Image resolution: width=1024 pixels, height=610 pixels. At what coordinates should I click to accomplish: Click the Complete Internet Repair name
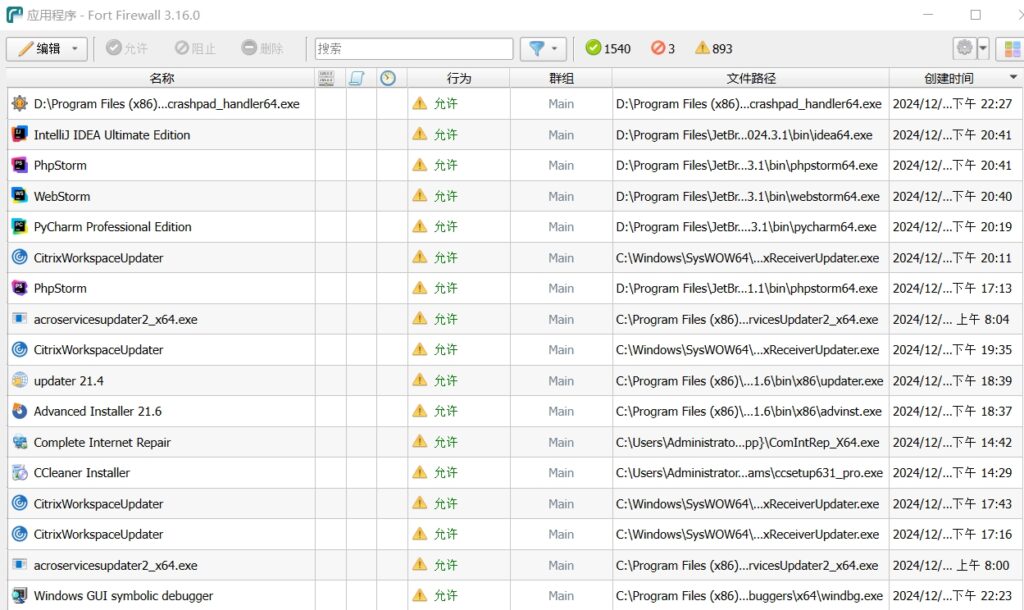pyautogui.click(x=102, y=442)
